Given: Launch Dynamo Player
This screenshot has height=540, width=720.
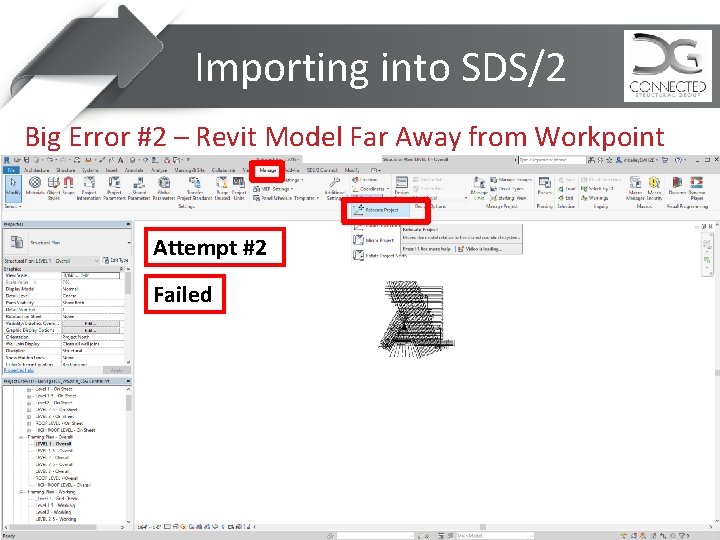Looking at the screenshot, I should (x=697, y=188).
